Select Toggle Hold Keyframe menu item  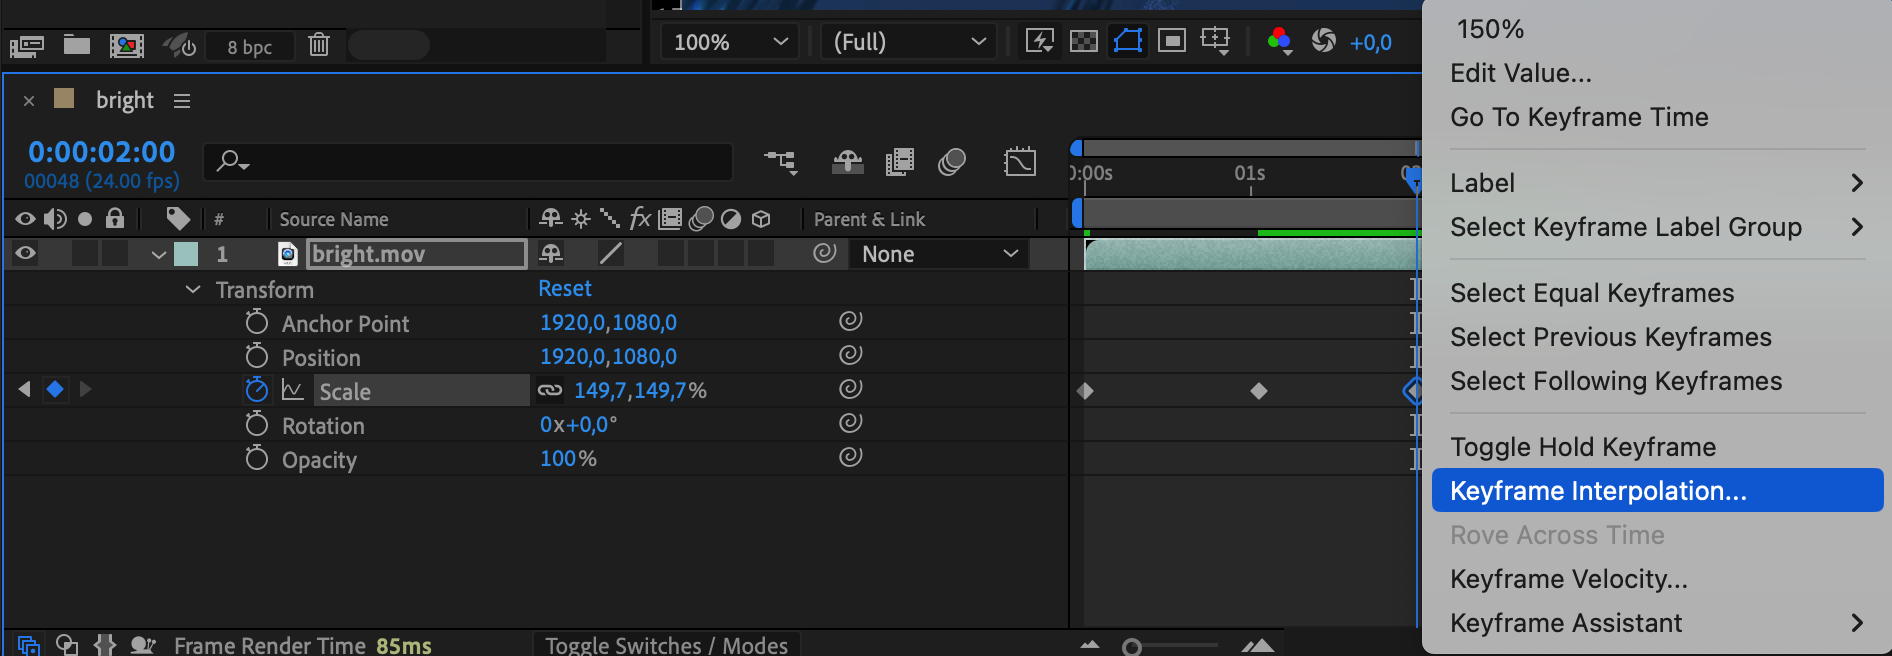[x=1582, y=447]
